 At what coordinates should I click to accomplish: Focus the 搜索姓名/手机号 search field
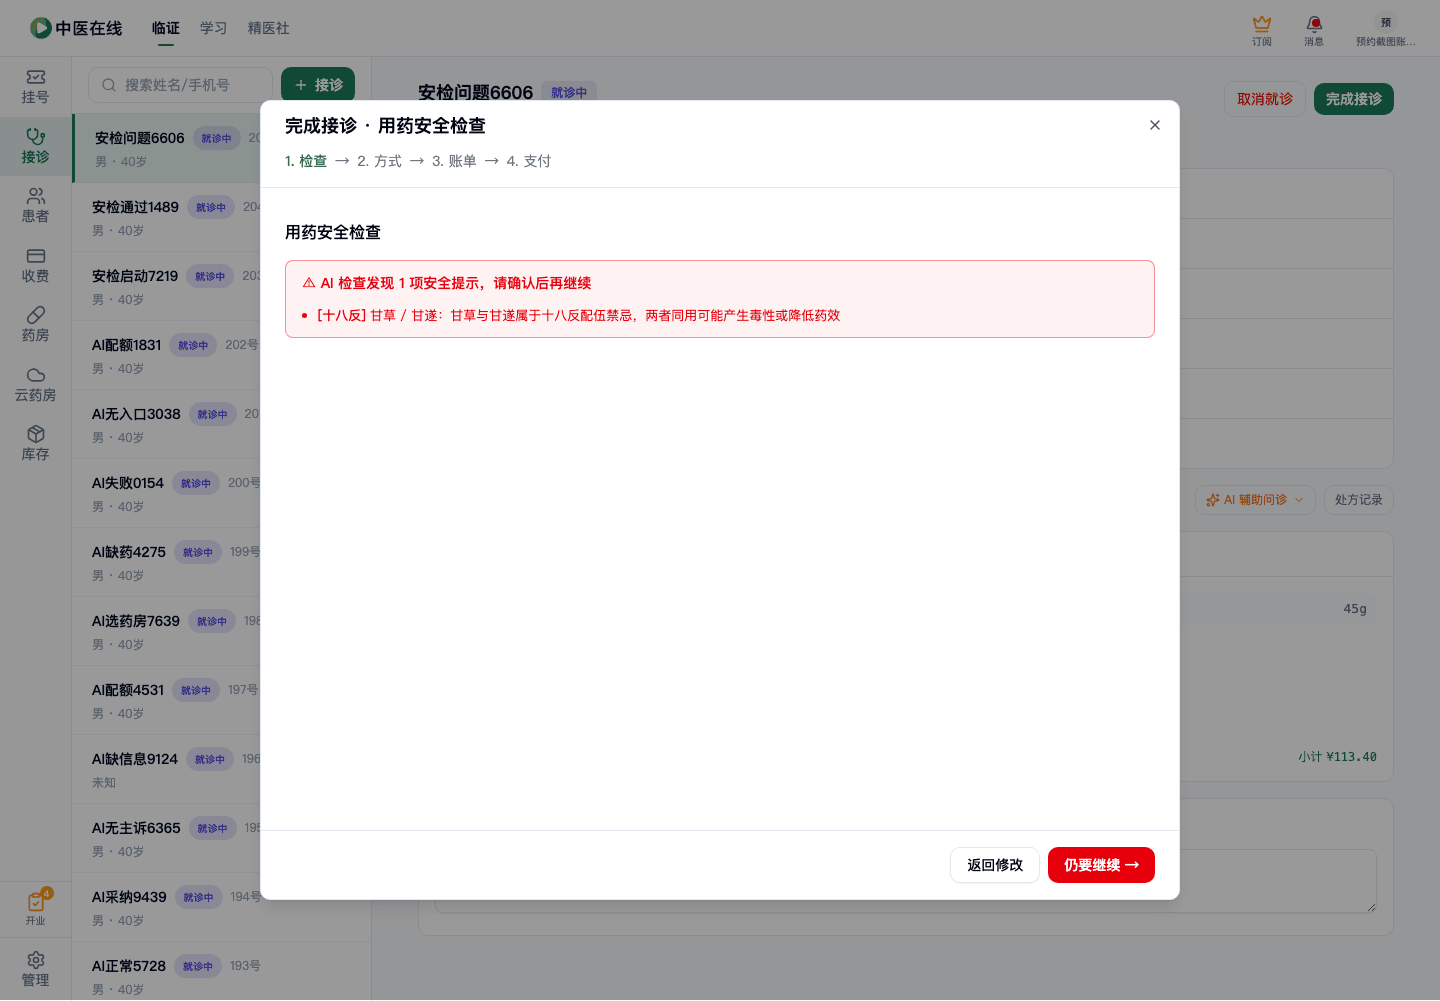tap(180, 85)
